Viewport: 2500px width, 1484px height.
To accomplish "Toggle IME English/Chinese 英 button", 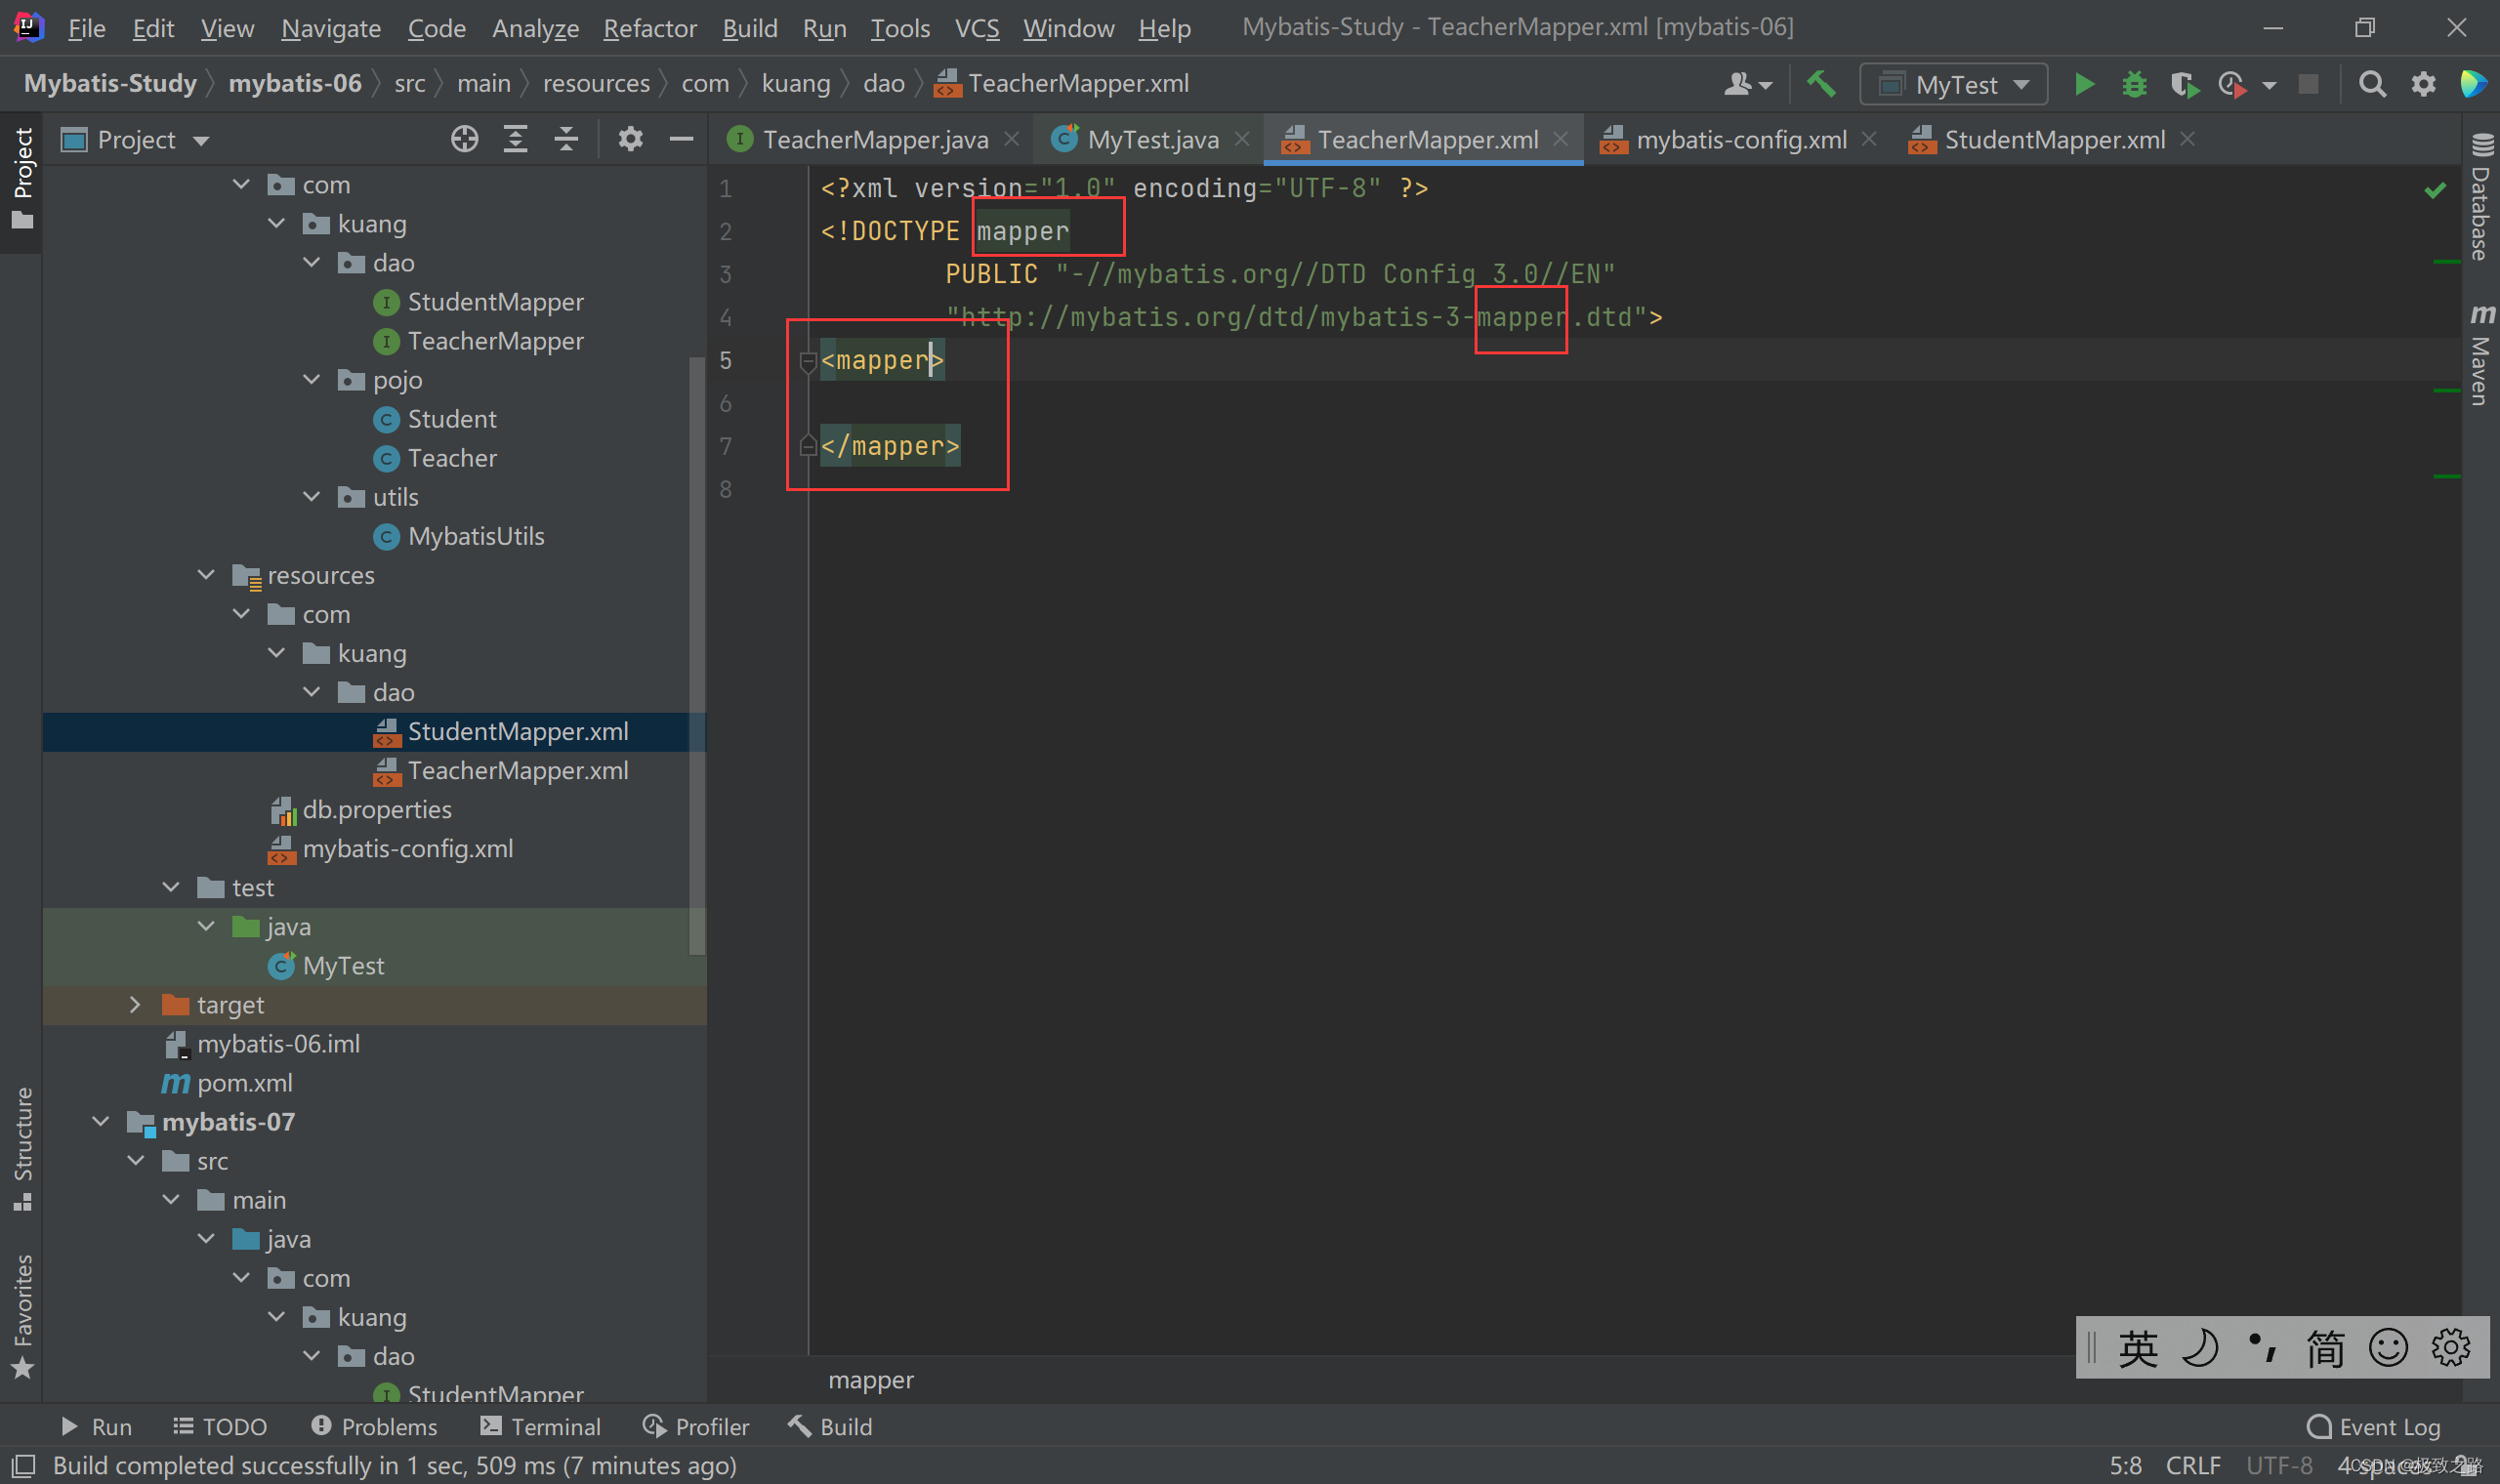I will [x=2138, y=1347].
